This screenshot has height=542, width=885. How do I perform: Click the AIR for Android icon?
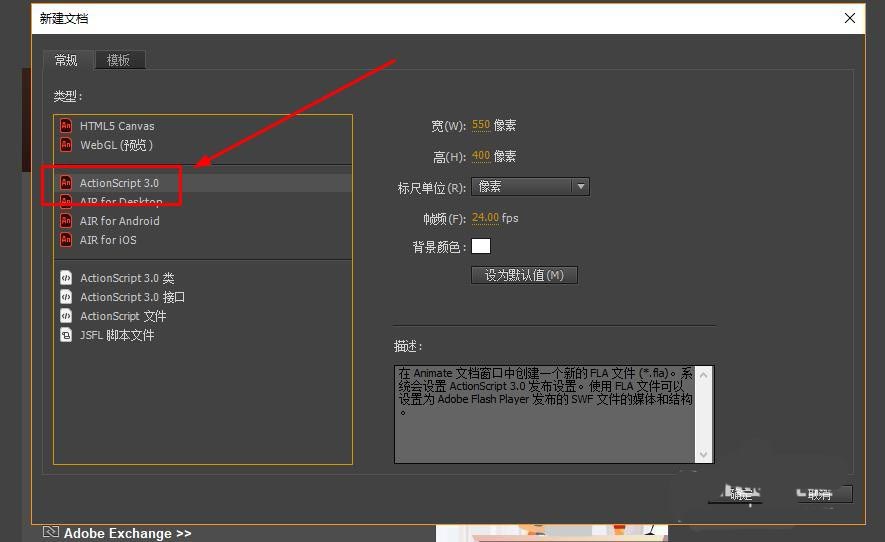pos(66,220)
